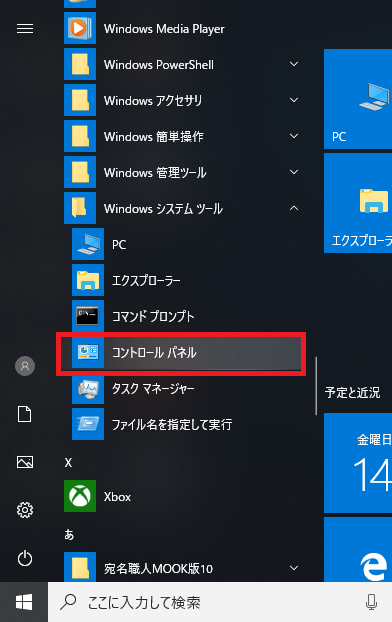Image resolution: width=392 pixels, height=622 pixels.
Task: Open Documents icon in the sidebar
Action: pyautogui.click(x=25, y=414)
